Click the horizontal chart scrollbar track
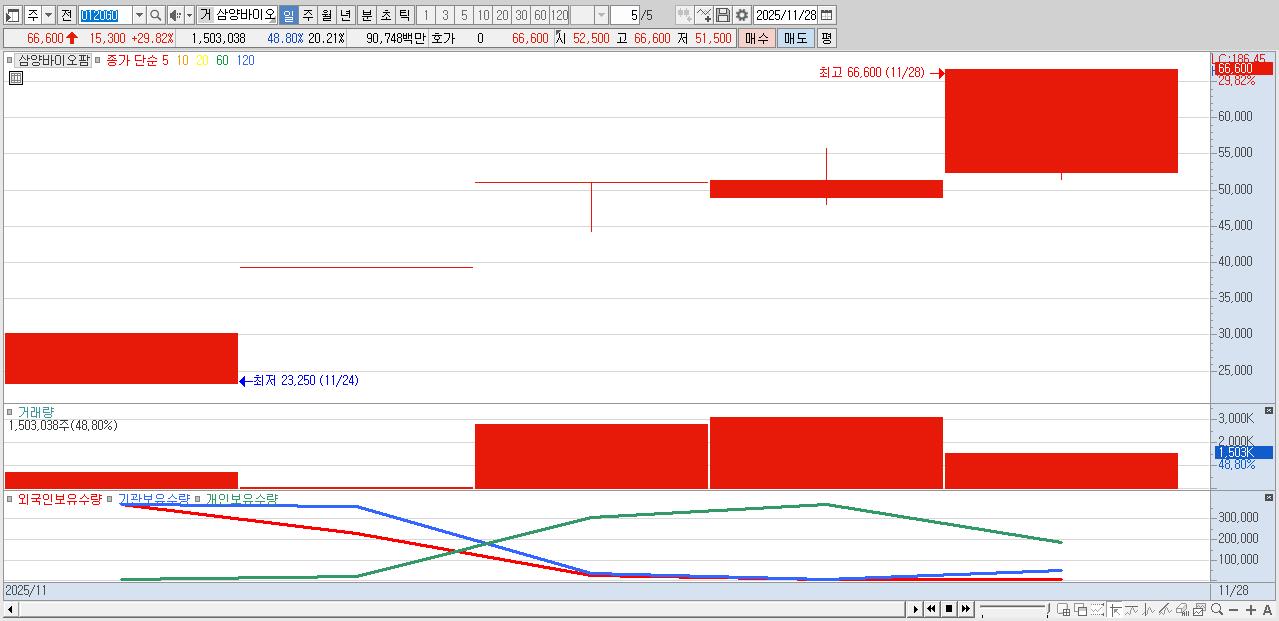This screenshot has height=621, width=1279. (461, 609)
